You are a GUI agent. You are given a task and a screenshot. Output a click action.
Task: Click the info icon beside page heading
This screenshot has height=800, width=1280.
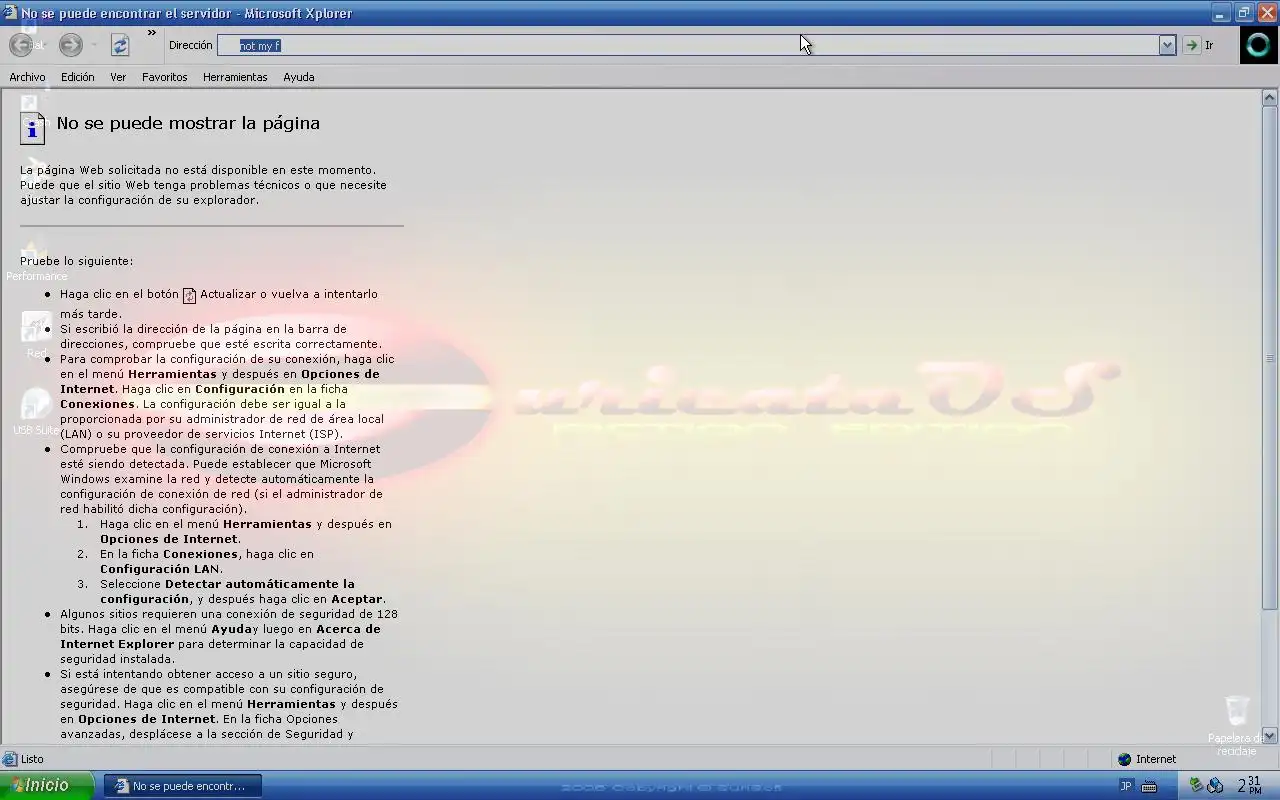click(32, 127)
